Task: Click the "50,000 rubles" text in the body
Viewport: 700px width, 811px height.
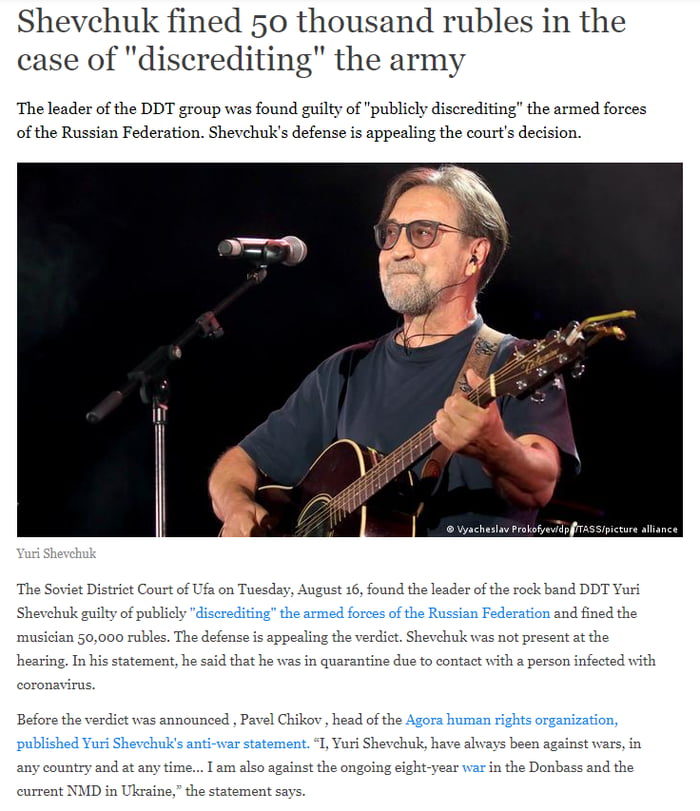Action: [x=113, y=638]
